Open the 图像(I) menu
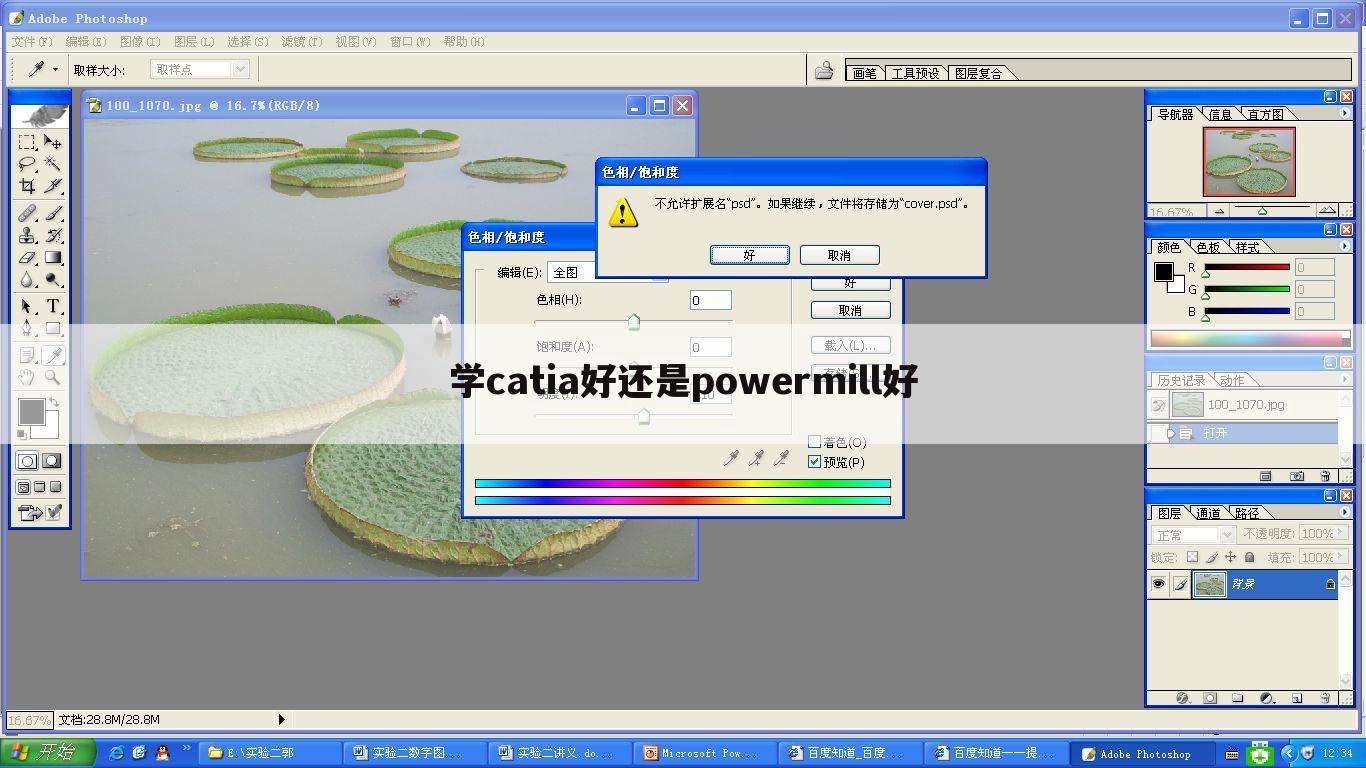This screenshot has width=1366, height=768. coord(140,42)
